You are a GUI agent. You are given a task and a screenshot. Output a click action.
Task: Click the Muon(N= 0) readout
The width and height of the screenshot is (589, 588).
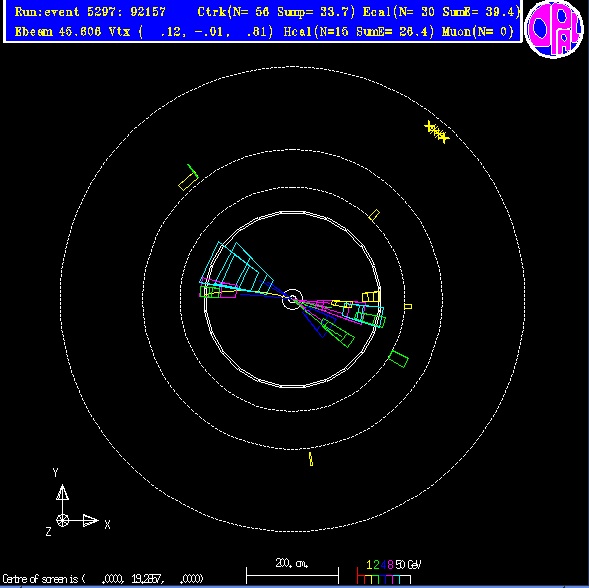pos(478,32)
